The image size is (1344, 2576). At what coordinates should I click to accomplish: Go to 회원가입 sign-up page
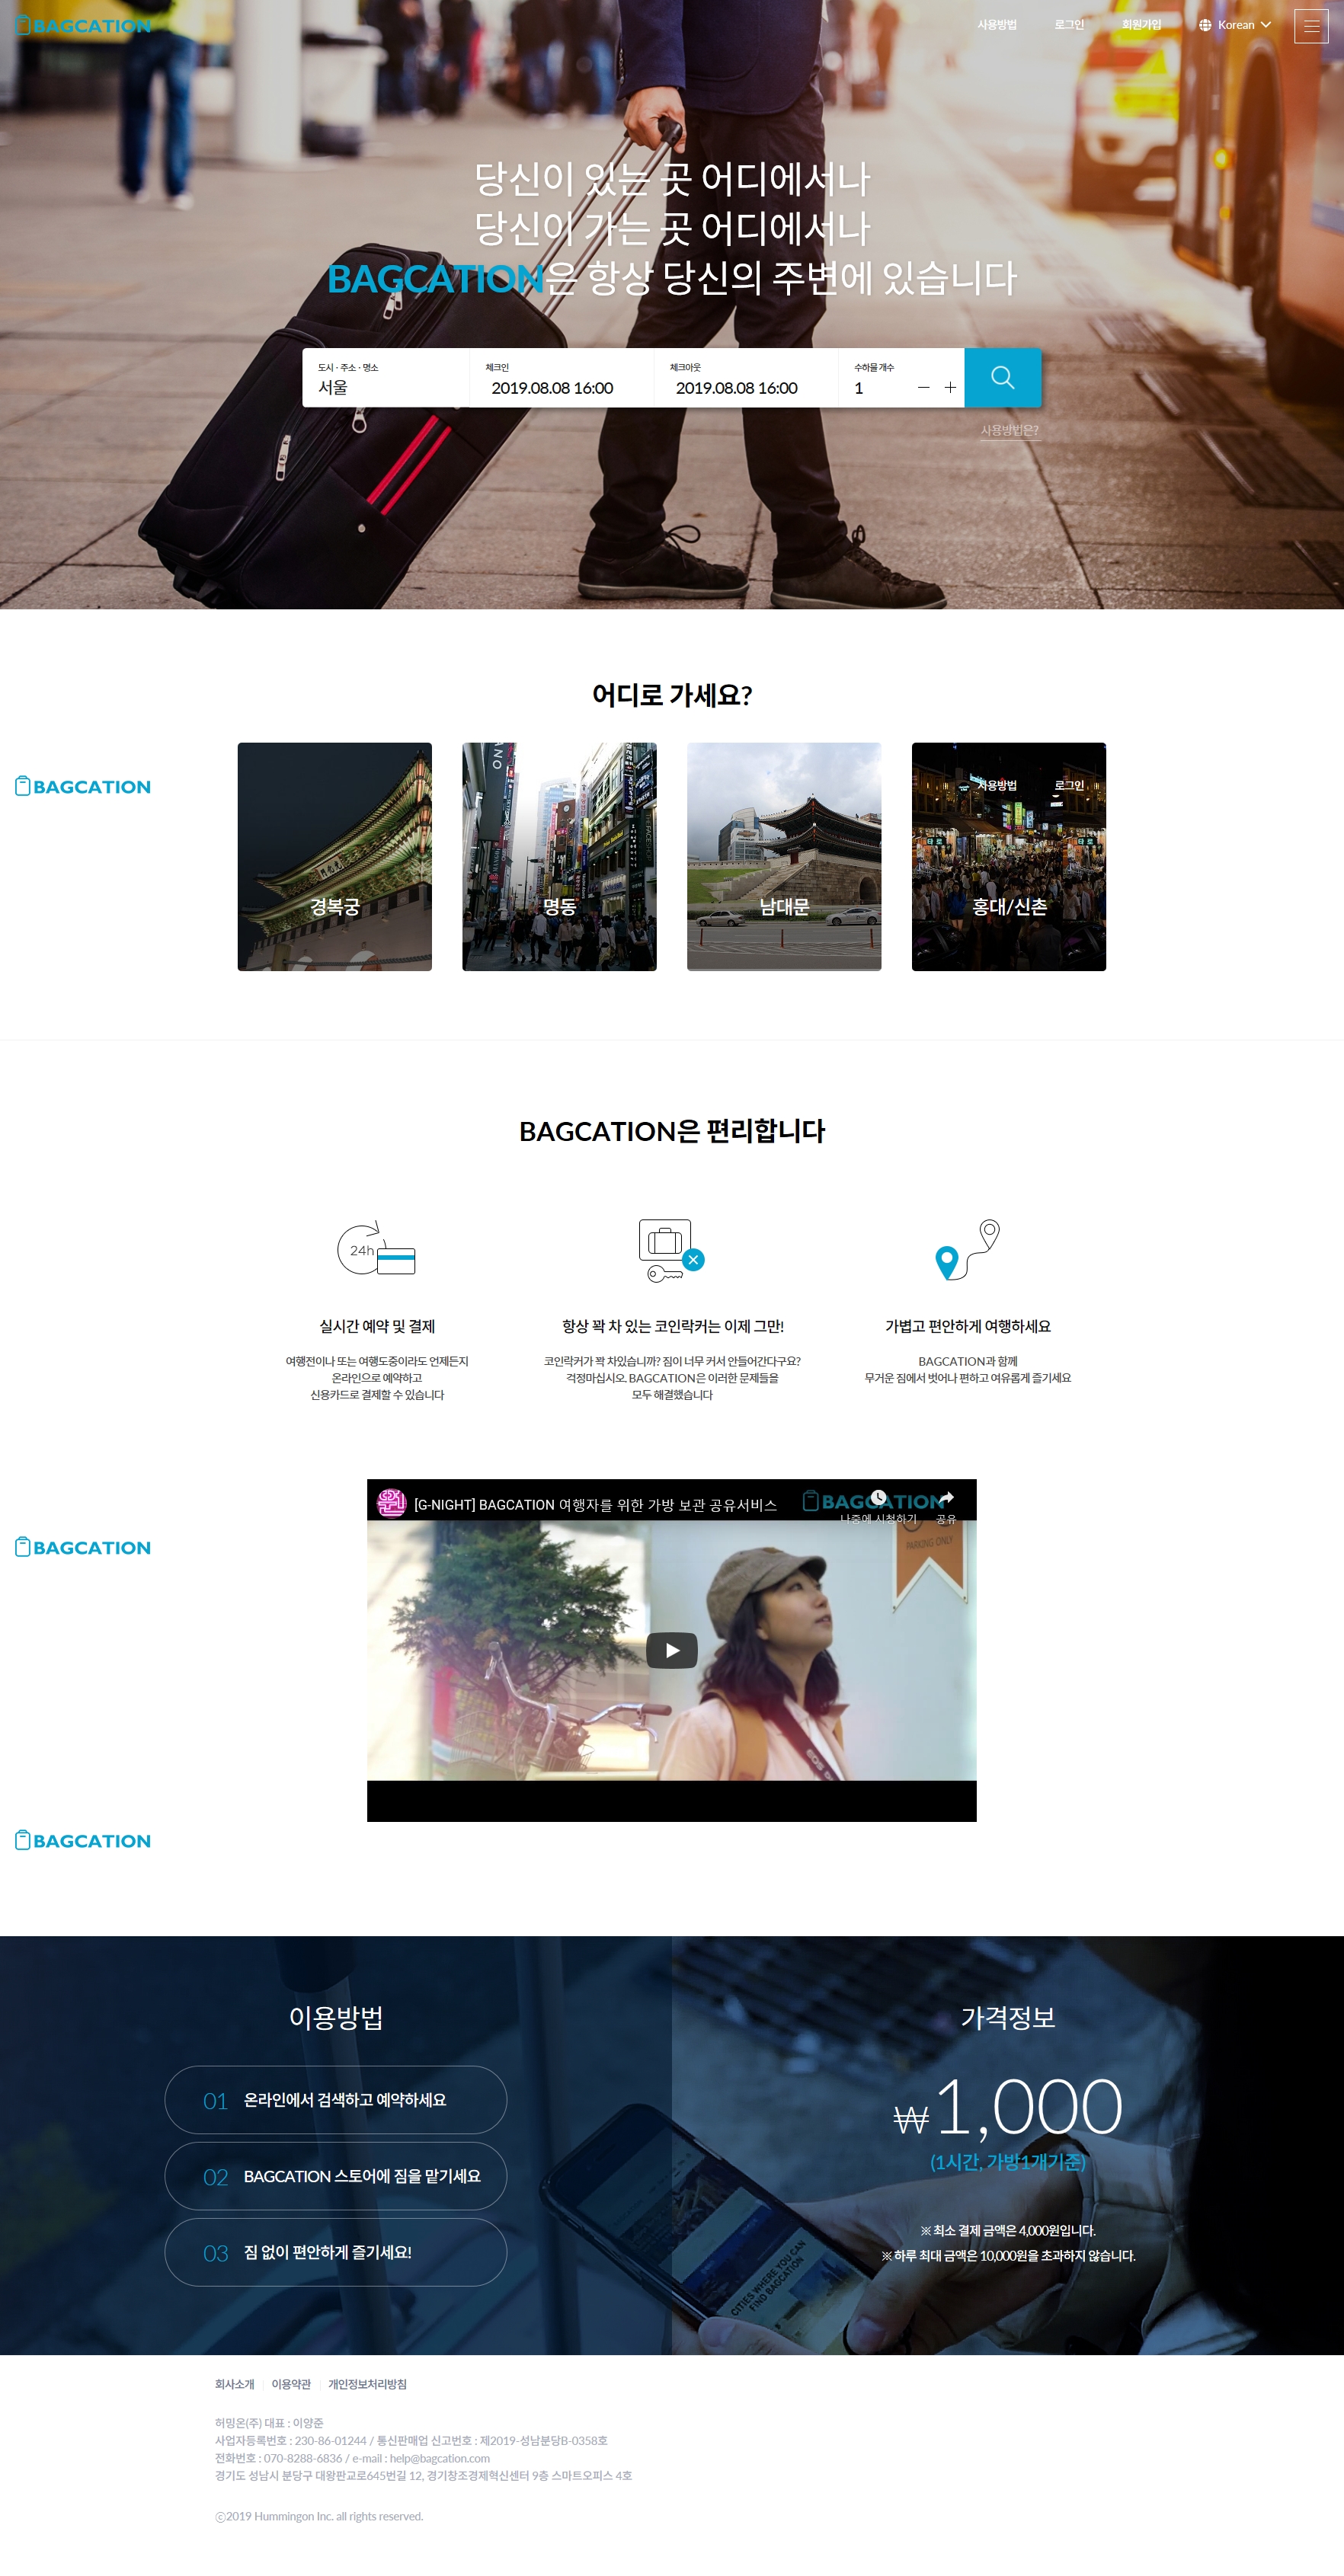pyautogui.click(x=1141, y=25)
